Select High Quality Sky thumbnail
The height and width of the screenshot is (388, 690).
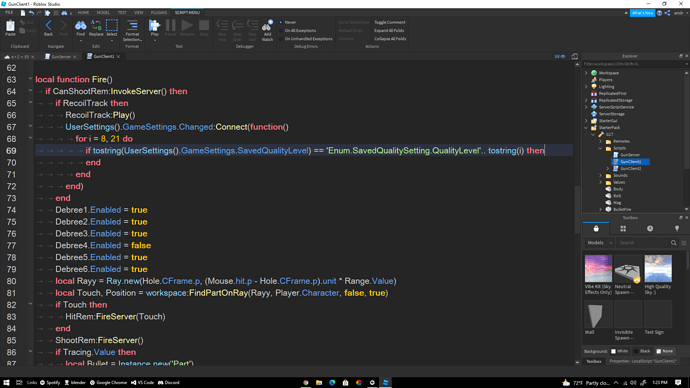[x=658, y=268]
